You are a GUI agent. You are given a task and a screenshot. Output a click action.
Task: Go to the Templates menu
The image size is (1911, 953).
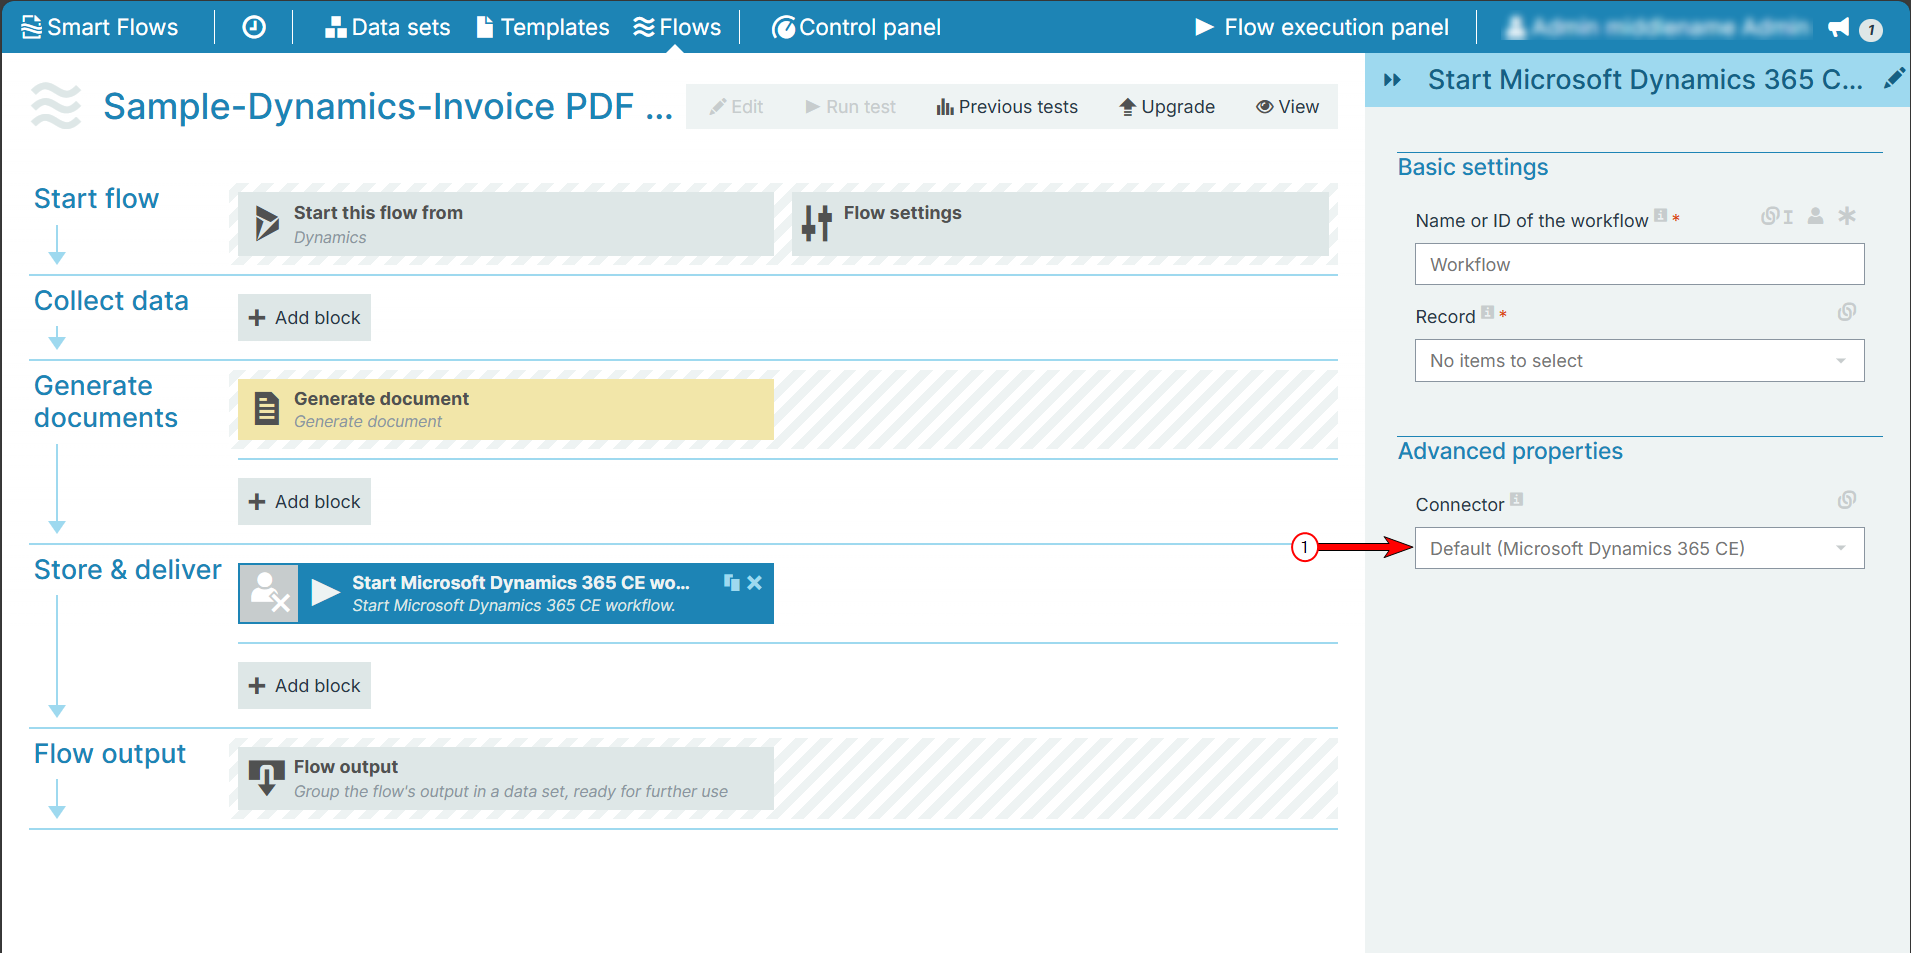point(543,27)
